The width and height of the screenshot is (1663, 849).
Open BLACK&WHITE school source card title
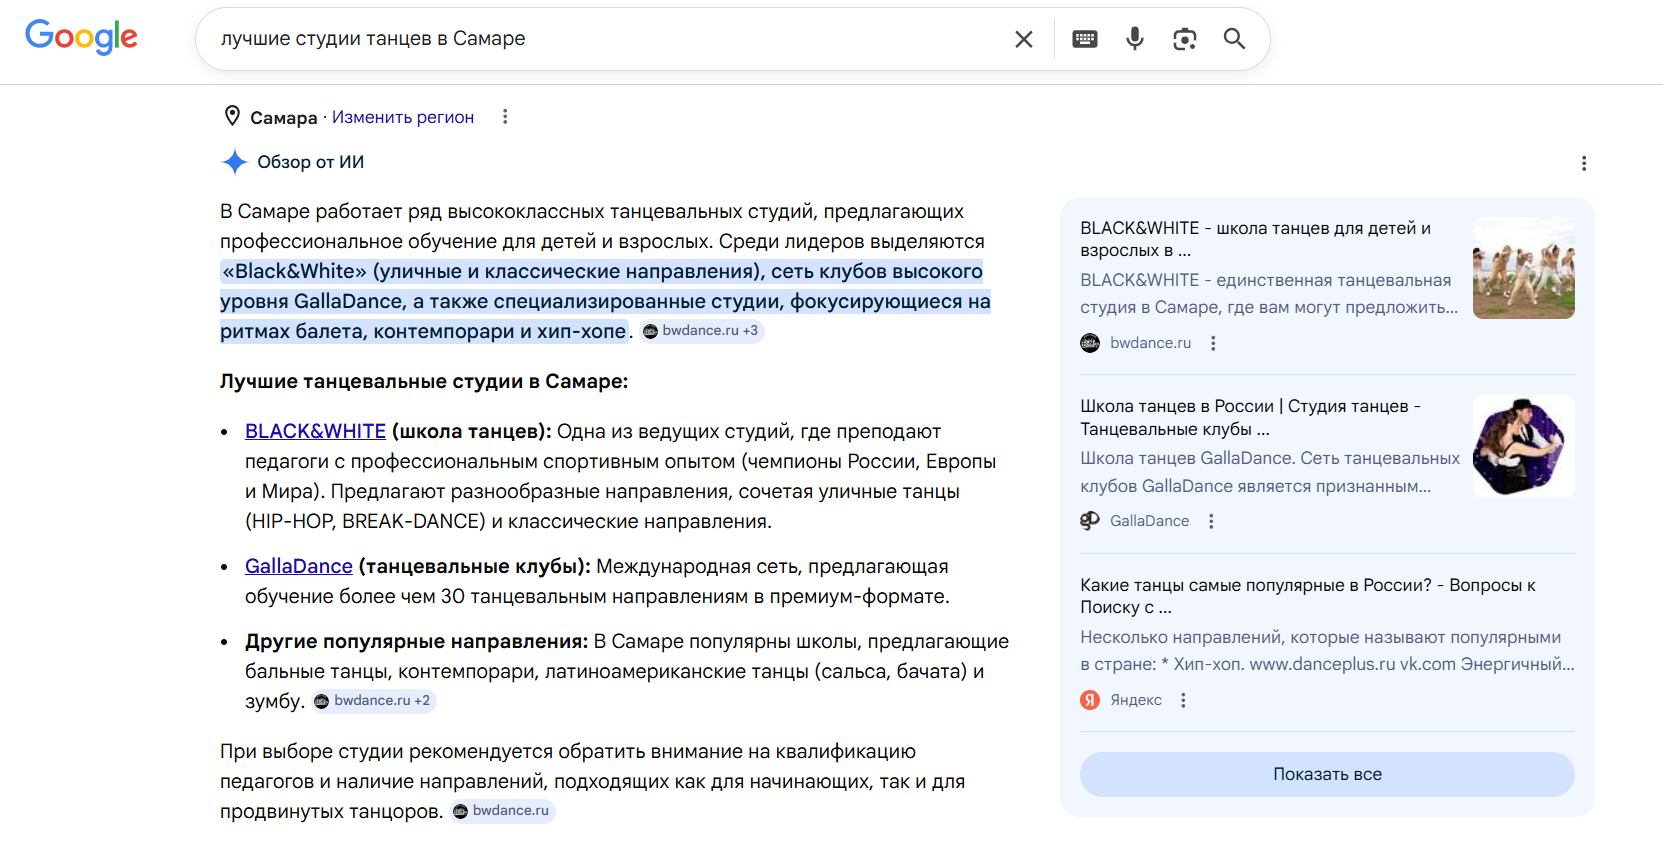1256,239
